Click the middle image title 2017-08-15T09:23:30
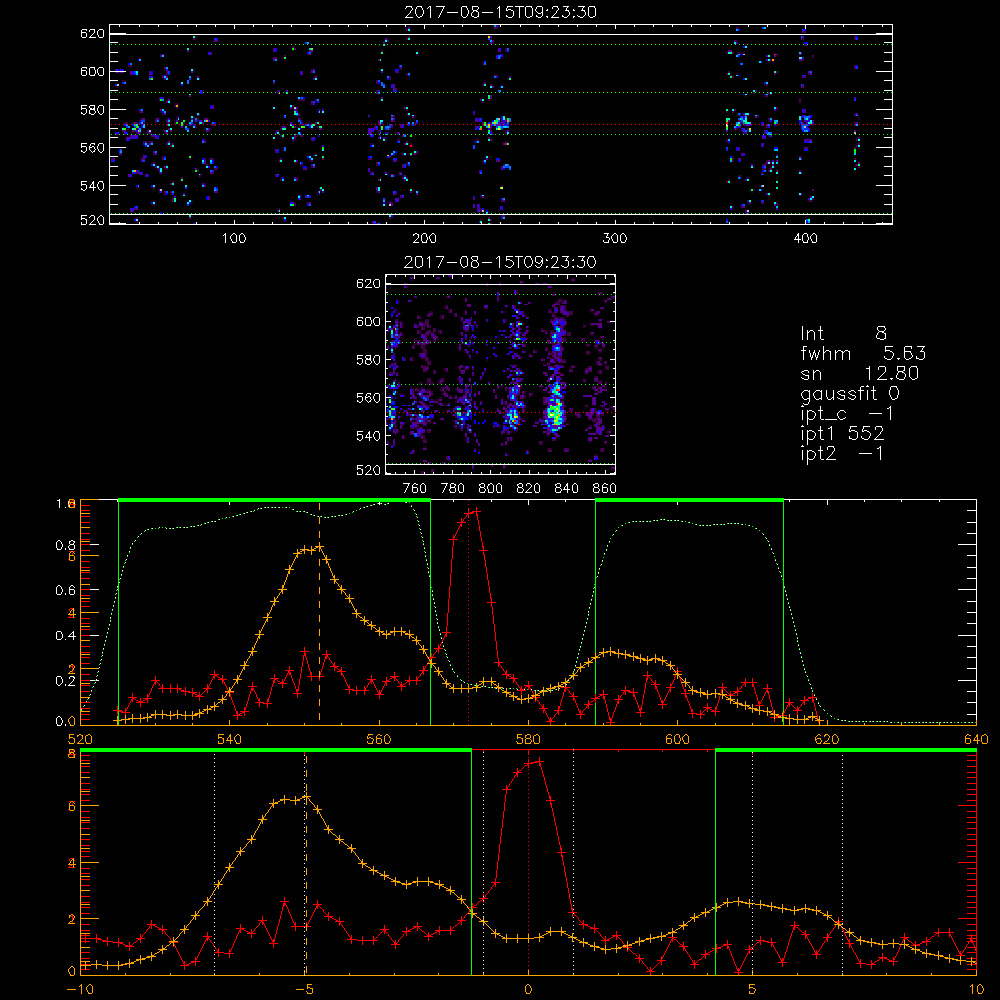 [500, 262]
